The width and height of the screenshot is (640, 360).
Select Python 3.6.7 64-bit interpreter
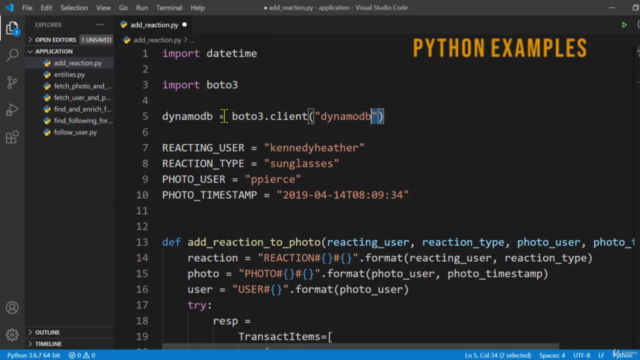coord(33,355)
